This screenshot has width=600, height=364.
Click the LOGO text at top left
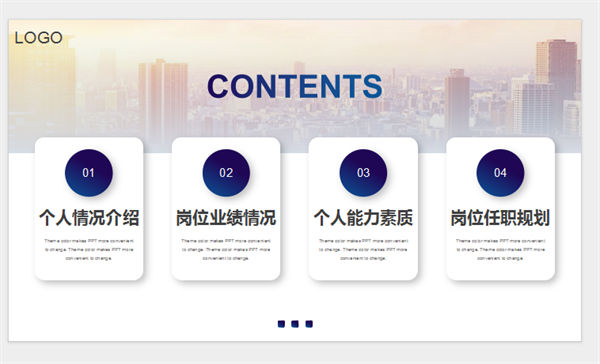(x=38, y=38)
